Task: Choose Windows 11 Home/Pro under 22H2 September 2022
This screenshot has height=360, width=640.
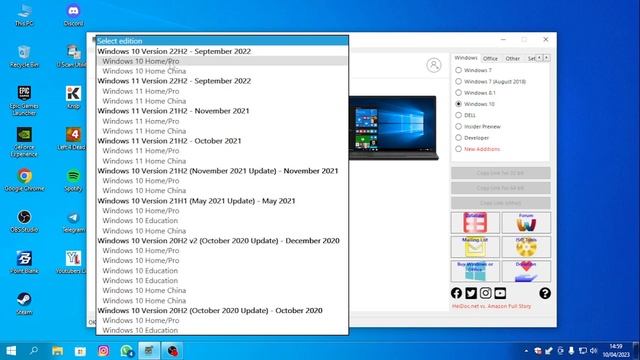Action: [222, 91]
